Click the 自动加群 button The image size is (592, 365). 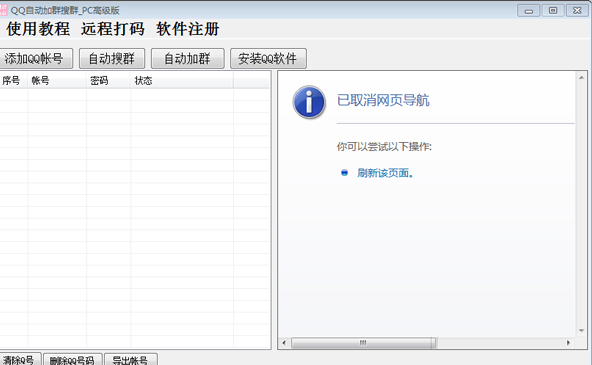point(188,59)
